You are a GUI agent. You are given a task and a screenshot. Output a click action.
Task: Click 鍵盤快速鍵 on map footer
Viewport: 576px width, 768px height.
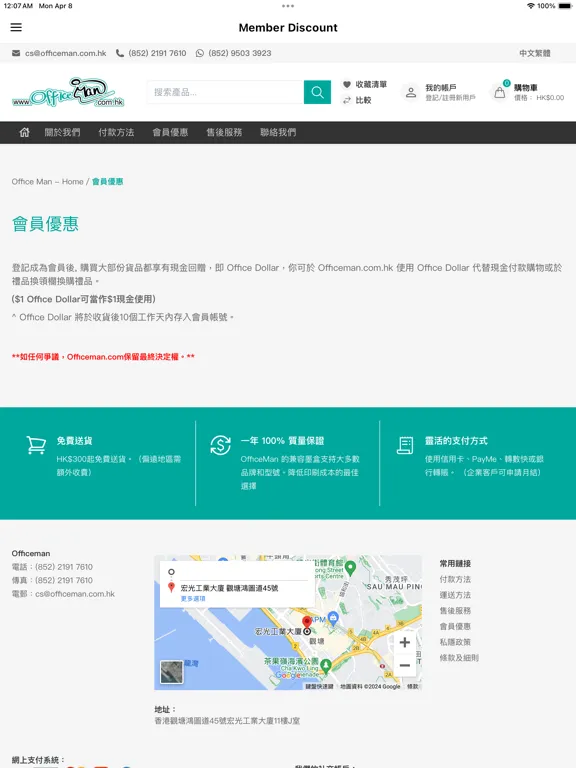point(319,687)
